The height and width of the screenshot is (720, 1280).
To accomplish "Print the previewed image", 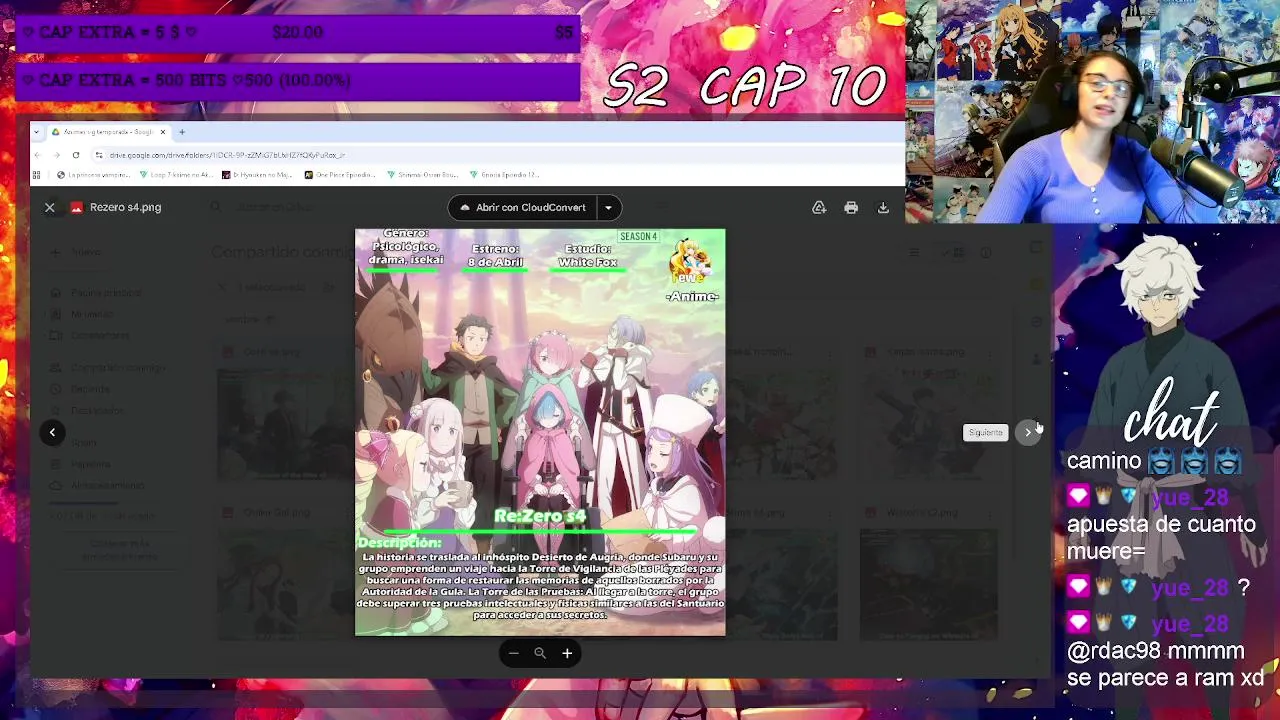I will (x=851, y=207).
